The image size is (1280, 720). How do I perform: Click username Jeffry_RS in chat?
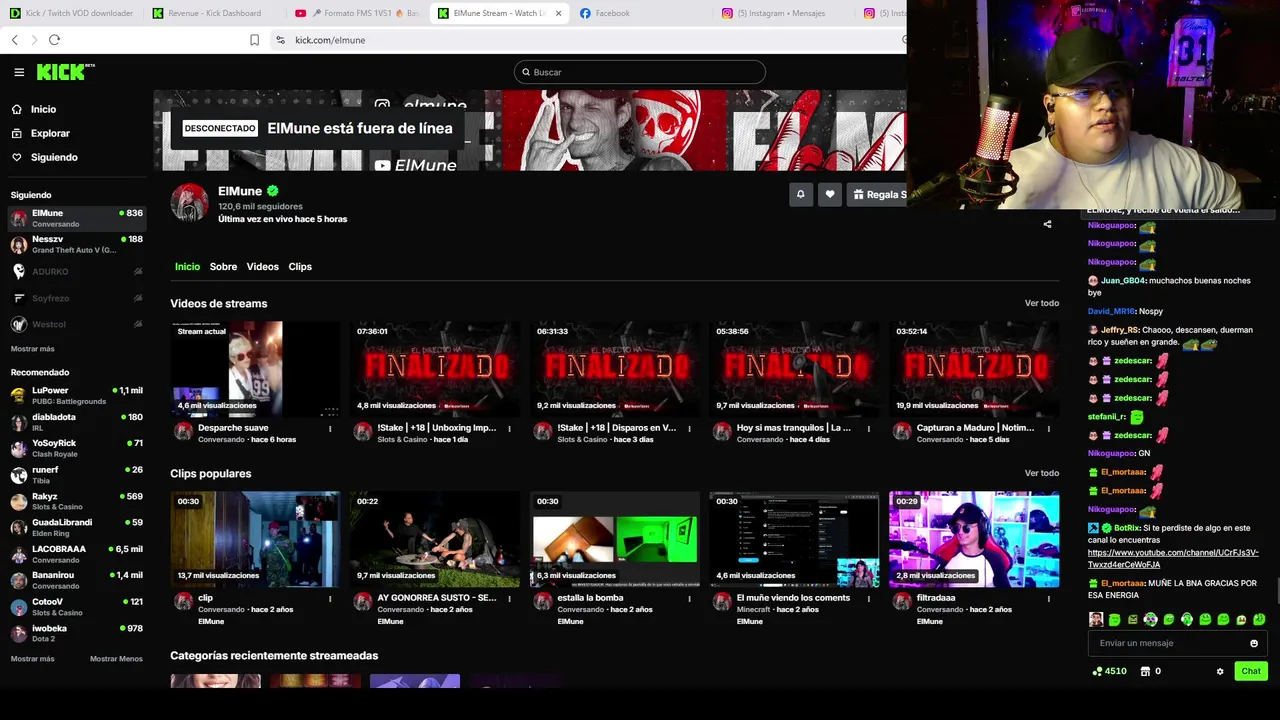pos(1120,330)
